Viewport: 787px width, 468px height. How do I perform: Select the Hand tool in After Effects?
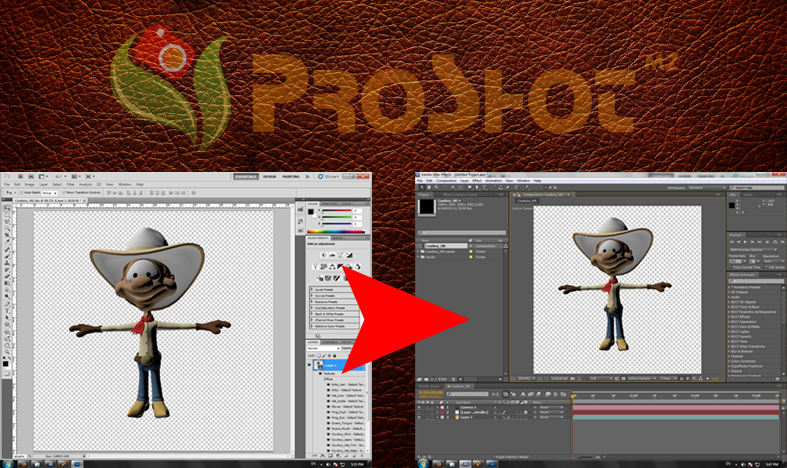430,187
